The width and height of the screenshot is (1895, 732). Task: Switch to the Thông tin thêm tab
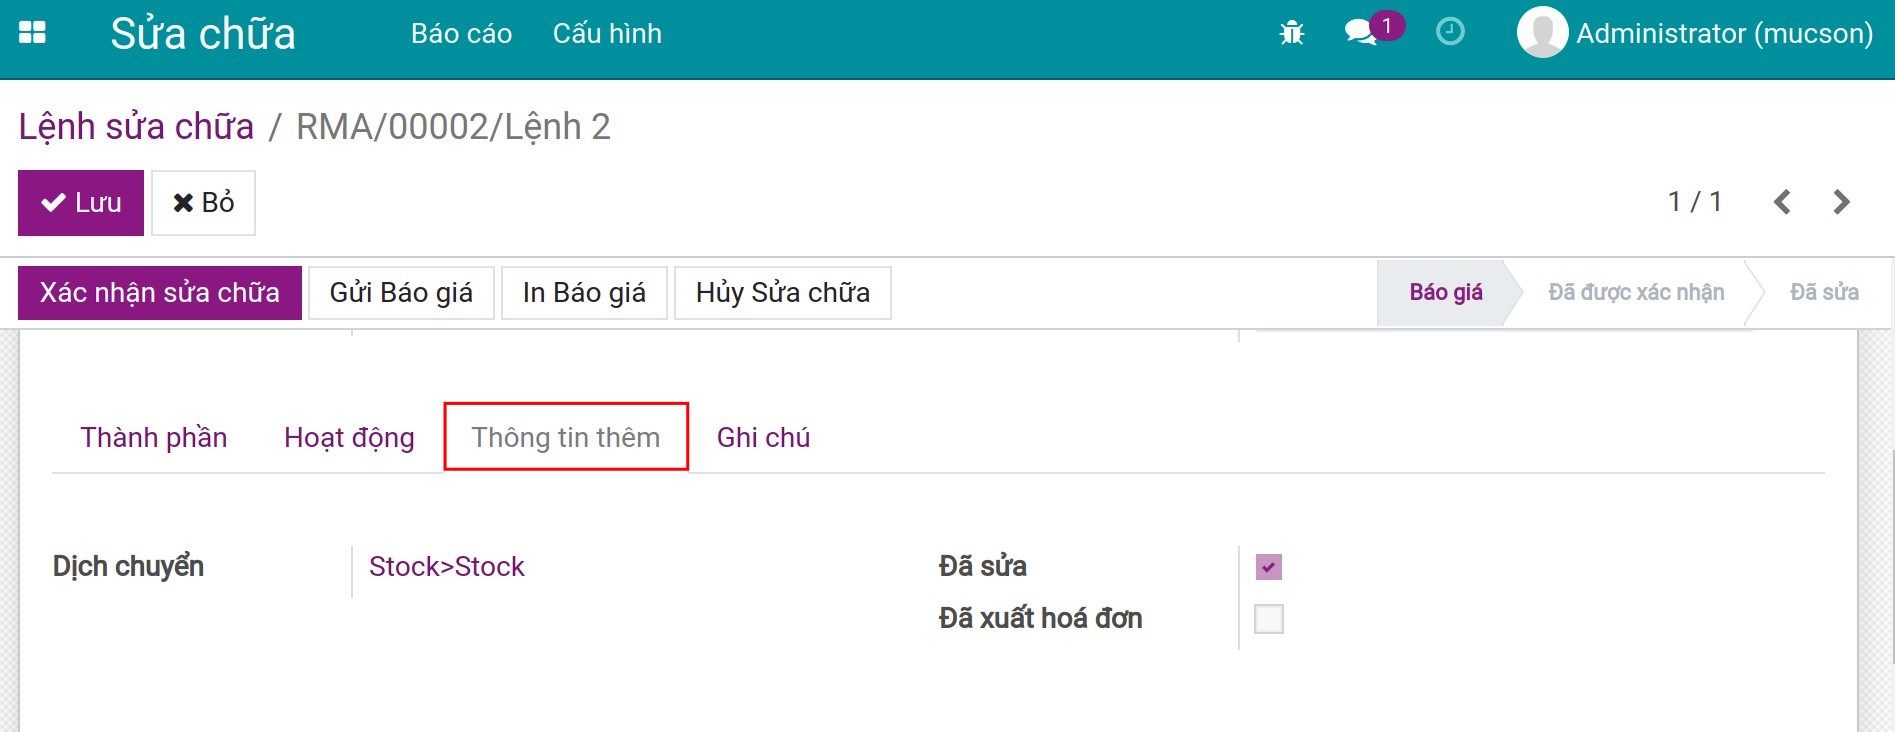[566, 437]
